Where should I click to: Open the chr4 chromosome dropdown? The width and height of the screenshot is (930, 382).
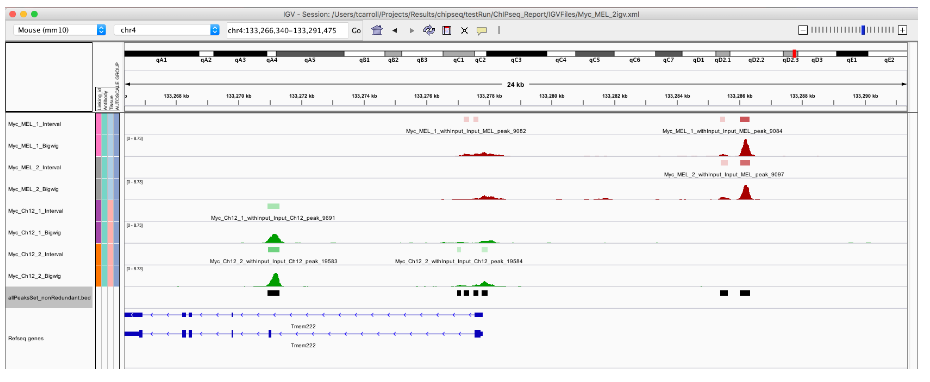pyautogui.click(x=167, y=30)
